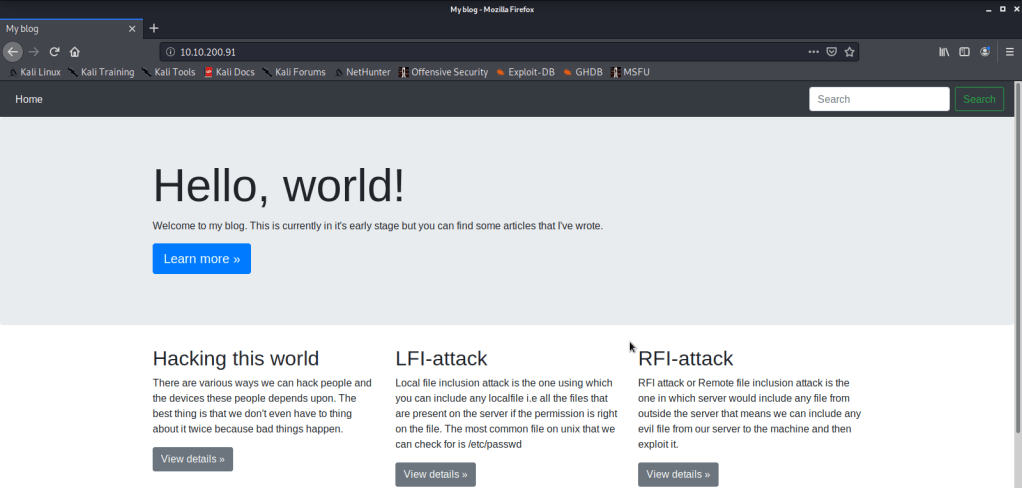1022x488 pixels.
Task: Toggle the sidebar view icon
Action: point(965,52)
